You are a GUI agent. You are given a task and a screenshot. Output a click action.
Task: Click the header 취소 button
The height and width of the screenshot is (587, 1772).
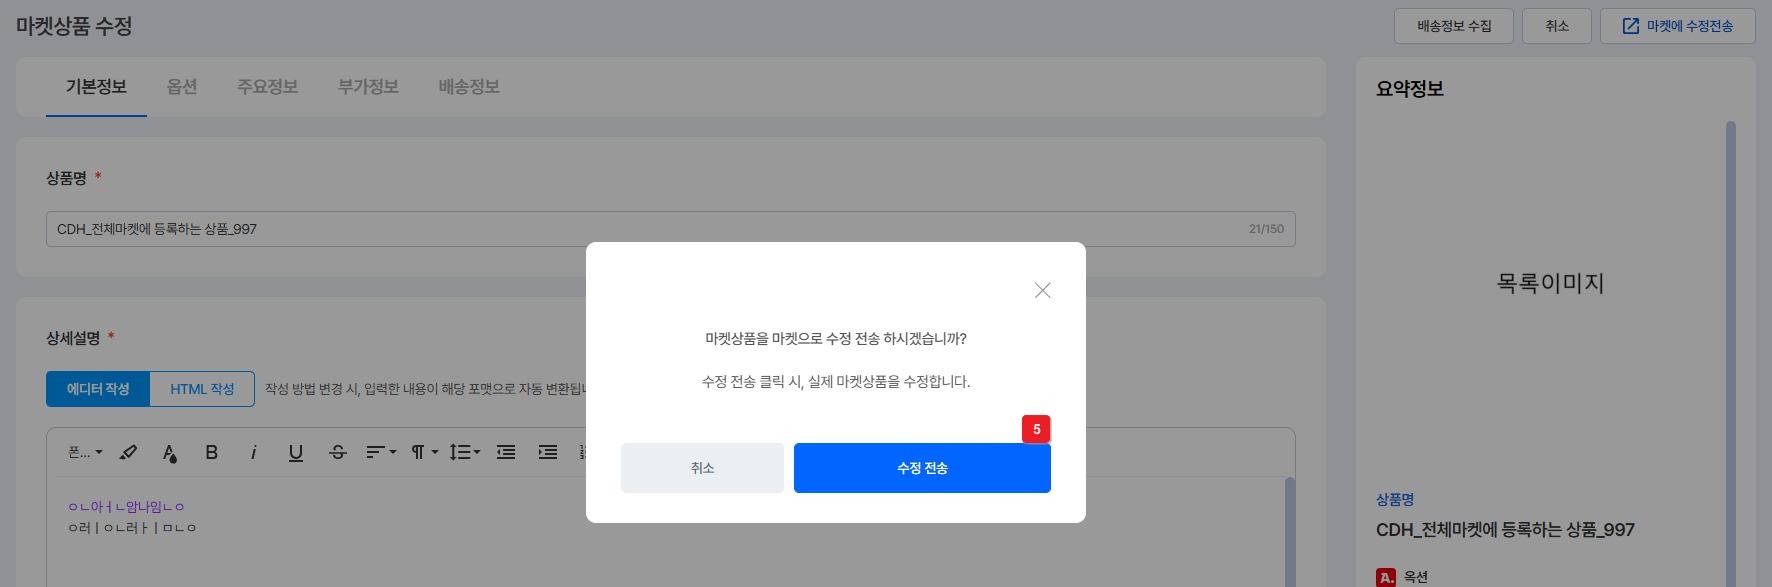pos(1557,26)
